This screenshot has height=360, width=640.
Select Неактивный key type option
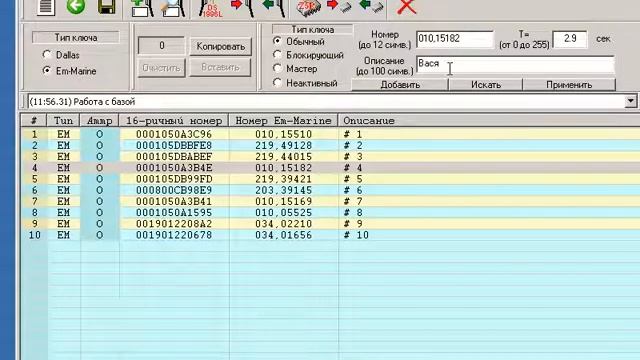coord(278,83)
